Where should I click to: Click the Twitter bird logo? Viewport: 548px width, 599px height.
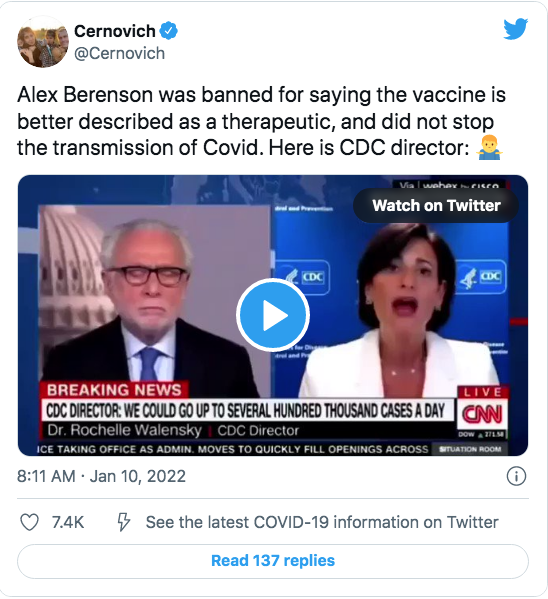(x=516, y=29)
